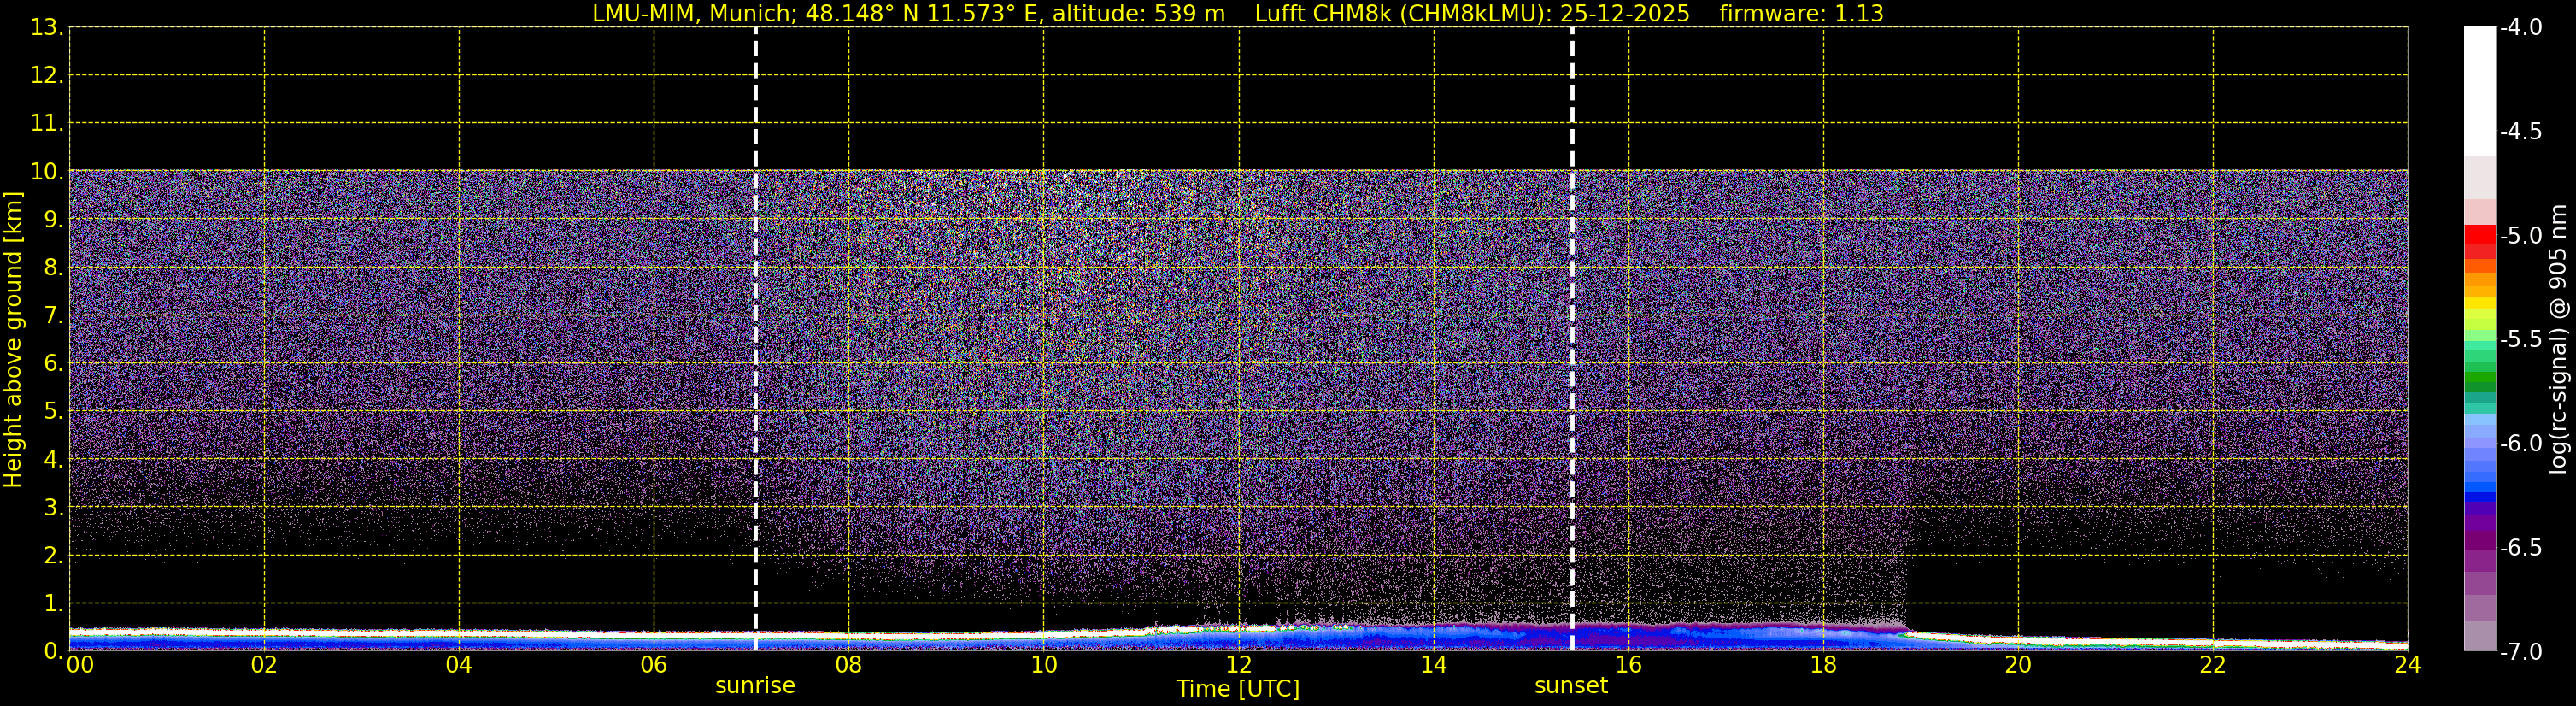The height and width of the screenshot is (706, 2576).
Task: Select the 'sunset' label below the axis
Action: click(1571, 686)
